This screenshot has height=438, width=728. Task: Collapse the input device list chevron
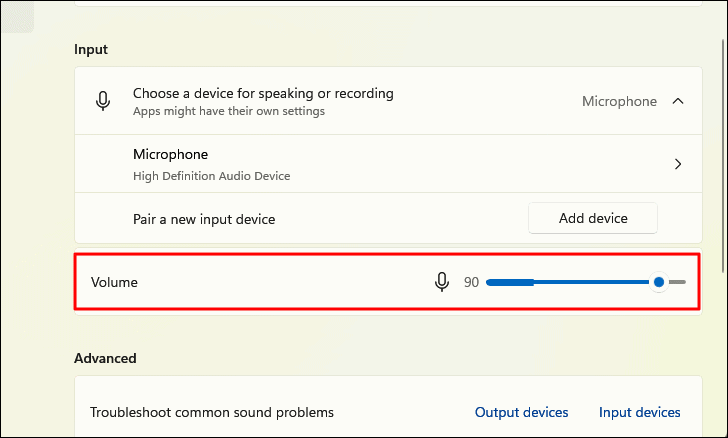(x=678, y=101)
